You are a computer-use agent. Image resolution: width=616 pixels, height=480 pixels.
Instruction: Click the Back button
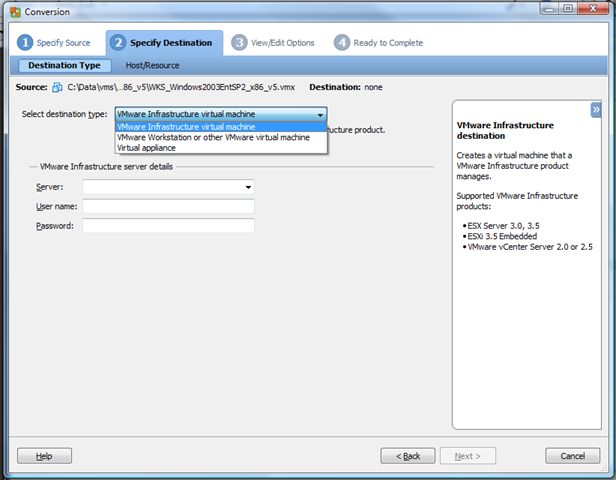coord(408,456)
